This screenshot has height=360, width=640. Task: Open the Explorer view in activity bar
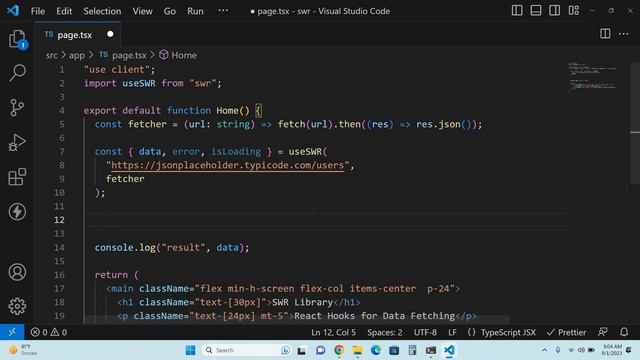[17, 39]
